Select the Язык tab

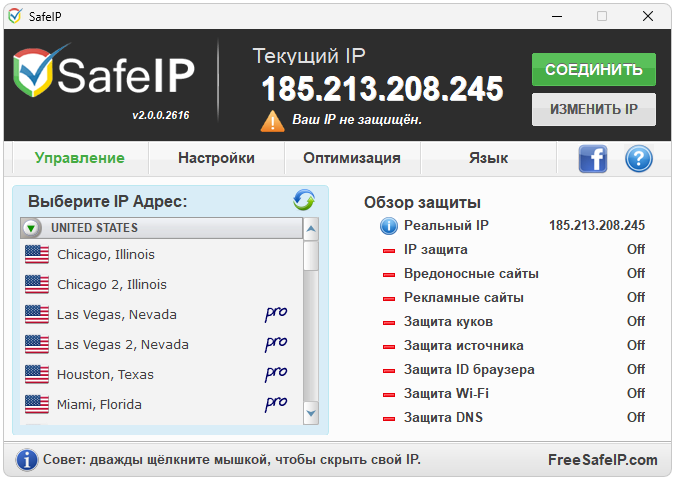488,158
